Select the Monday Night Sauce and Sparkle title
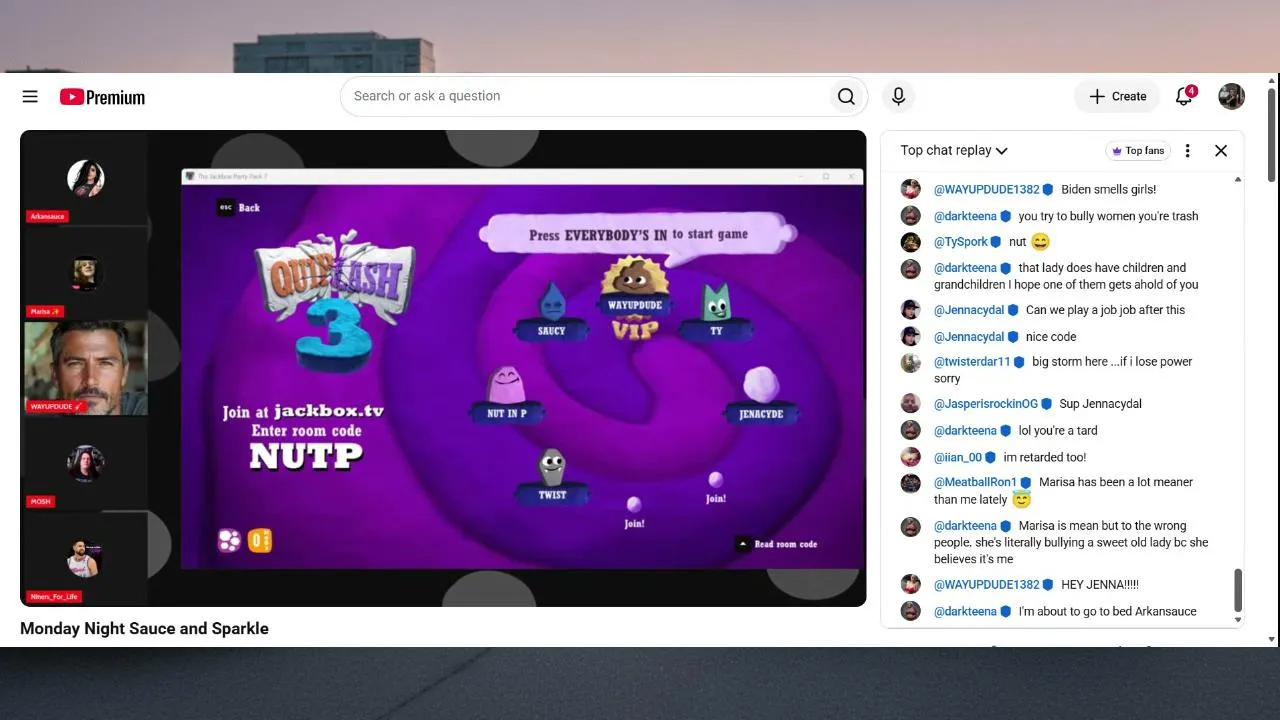 click(x=144, y=629)
